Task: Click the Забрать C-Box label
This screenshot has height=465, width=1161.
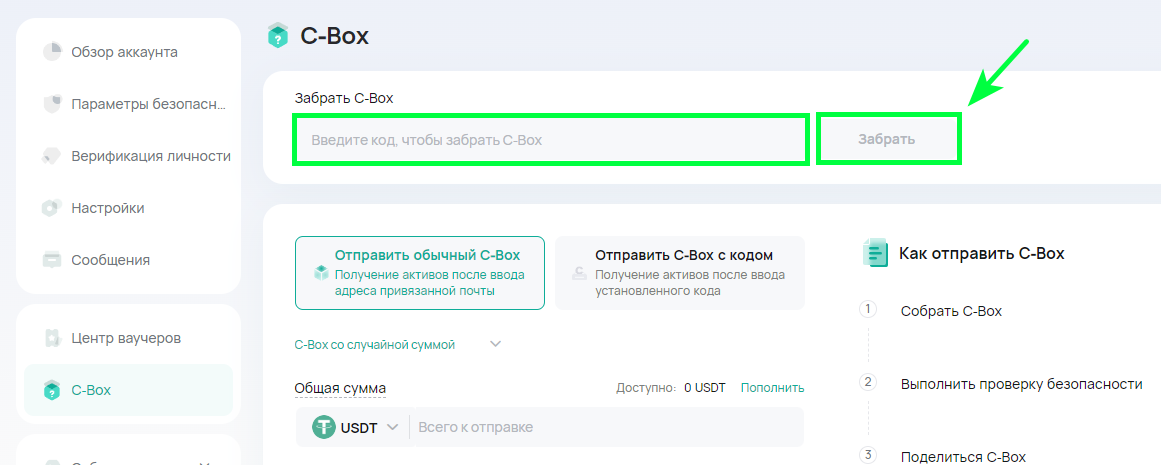Action: tap(344, 98)
